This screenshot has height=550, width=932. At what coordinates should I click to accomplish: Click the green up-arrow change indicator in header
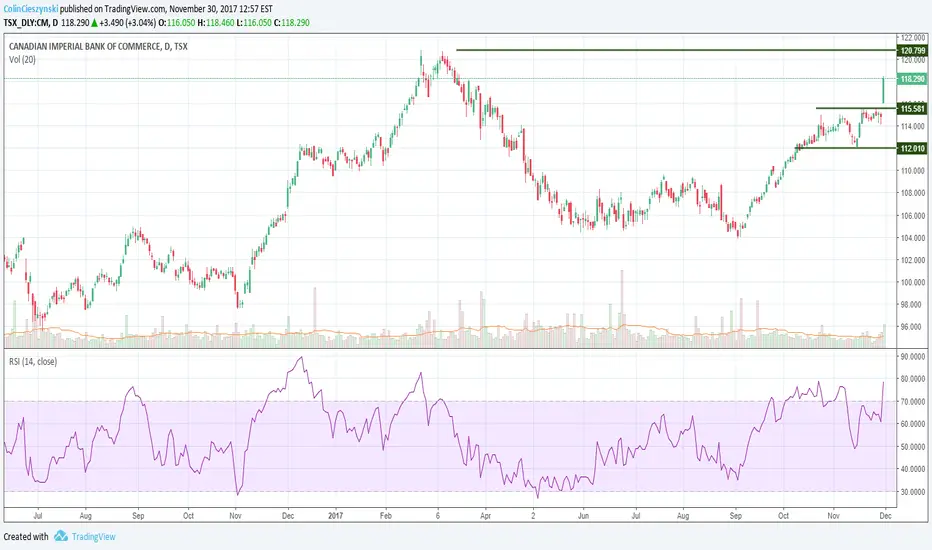(x=95, y=23)
